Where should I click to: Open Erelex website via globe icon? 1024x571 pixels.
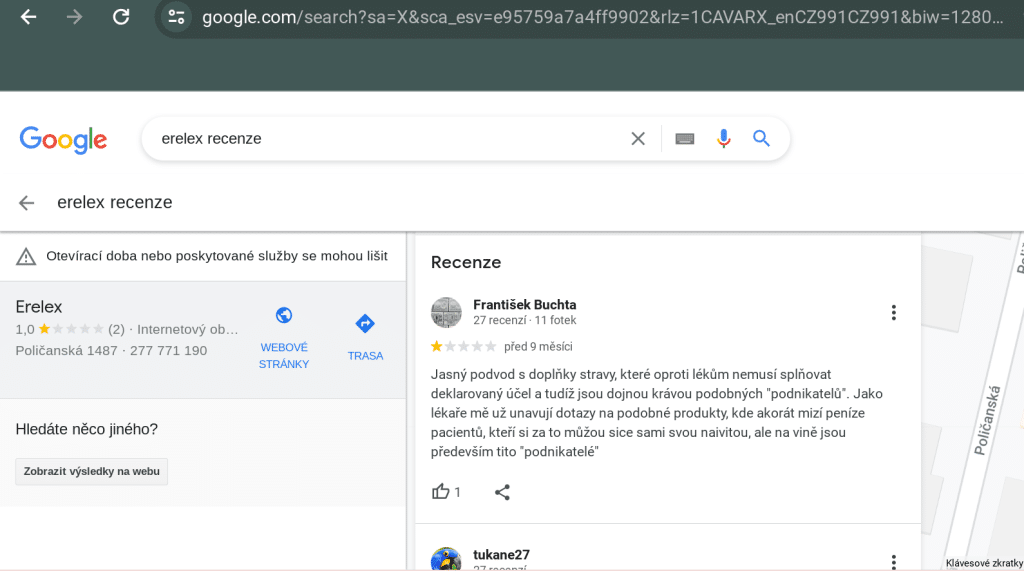click(284, 316)
